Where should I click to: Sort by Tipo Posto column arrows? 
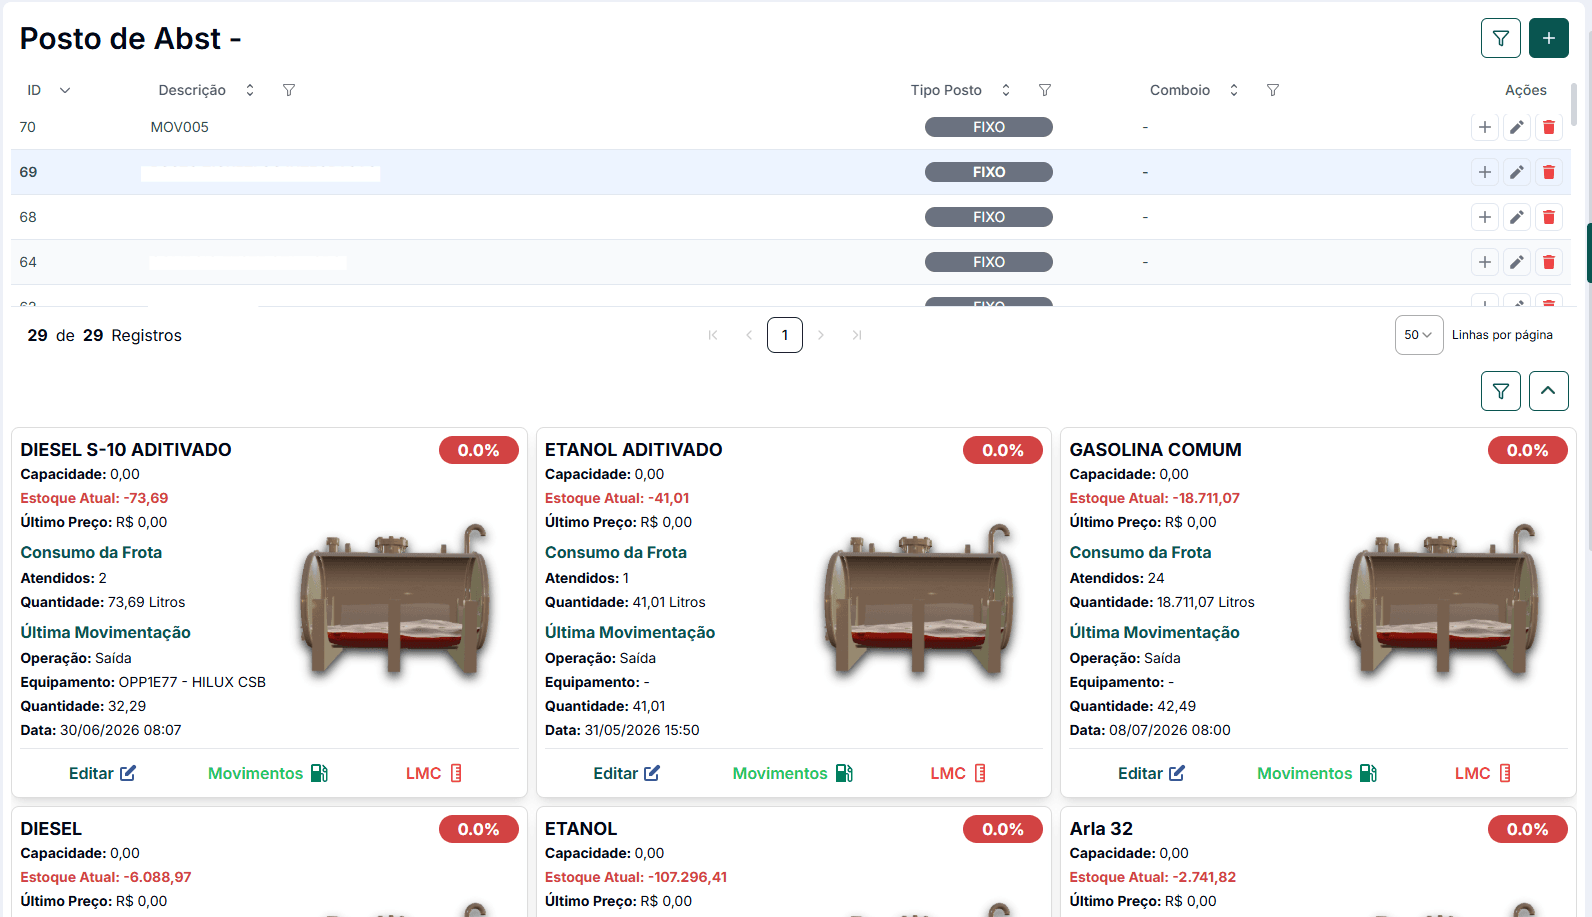pyautogui.click(x=1006, y=90)
